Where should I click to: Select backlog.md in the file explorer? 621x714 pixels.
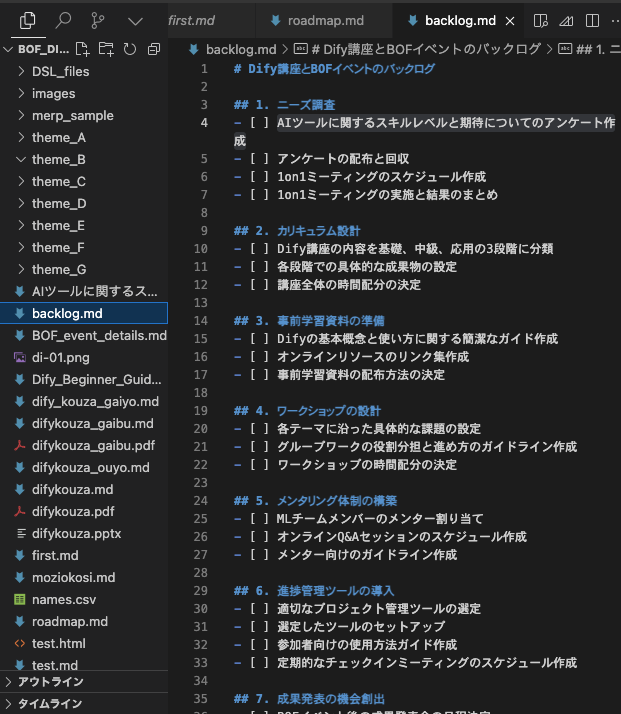point(84,313)
